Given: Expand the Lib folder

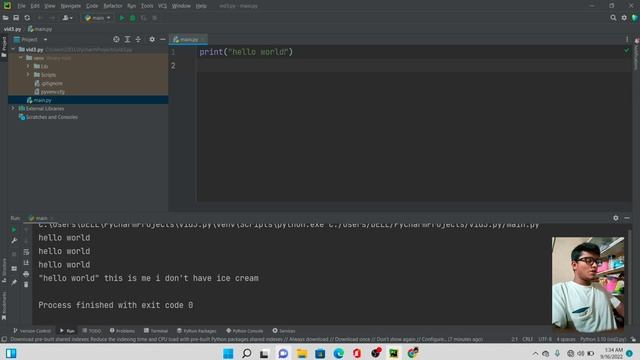Looking at the screenshot, I should (x=28, y=66).
